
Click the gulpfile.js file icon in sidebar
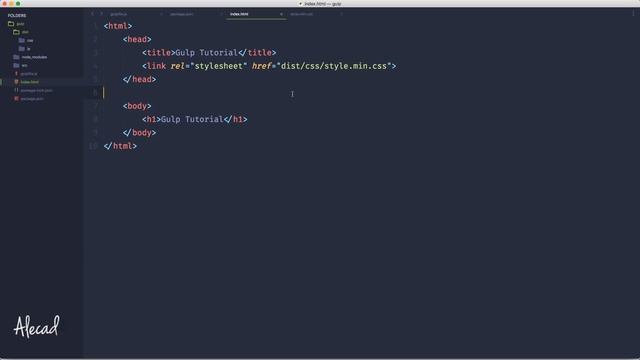[x=16, y=73]
